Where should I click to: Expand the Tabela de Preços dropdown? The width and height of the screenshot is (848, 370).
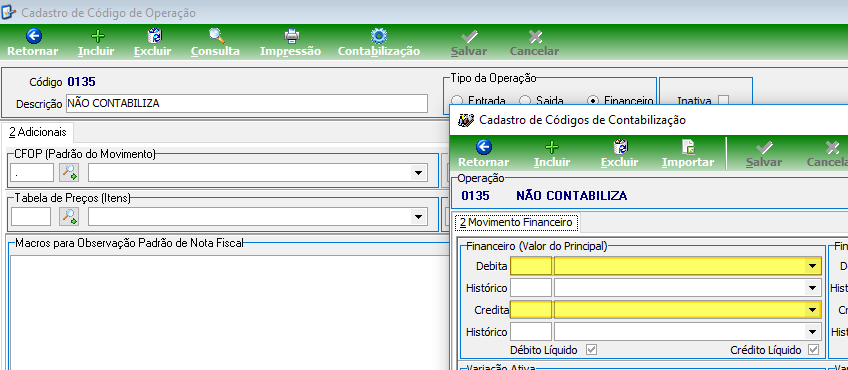[x=418, y=217]
